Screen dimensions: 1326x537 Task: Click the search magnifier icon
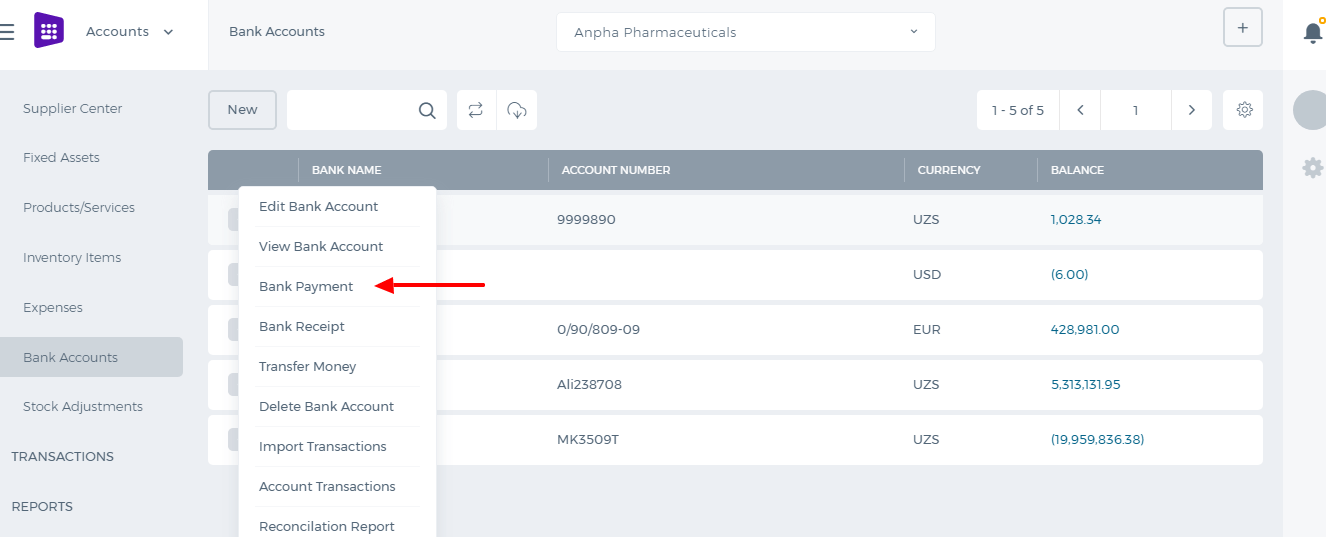pos(427,110)
